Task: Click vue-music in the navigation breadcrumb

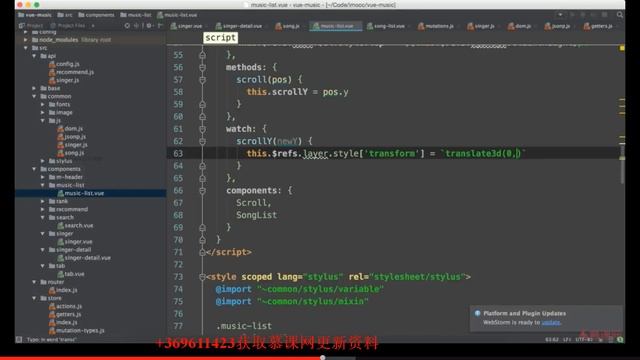Action: 35,15
